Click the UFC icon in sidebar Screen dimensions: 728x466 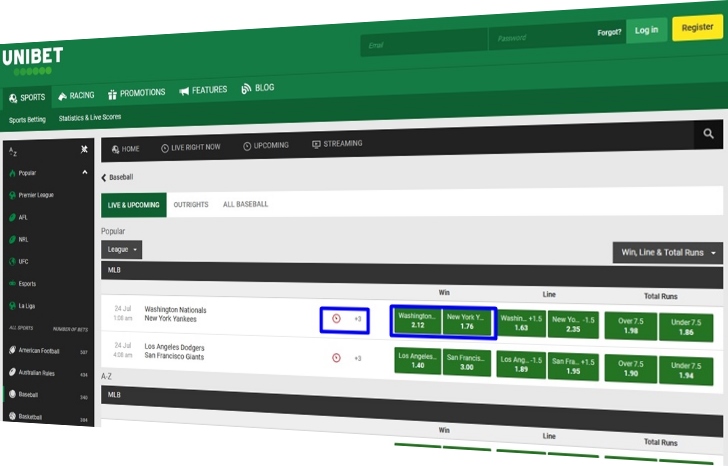(x=13, y=261)
